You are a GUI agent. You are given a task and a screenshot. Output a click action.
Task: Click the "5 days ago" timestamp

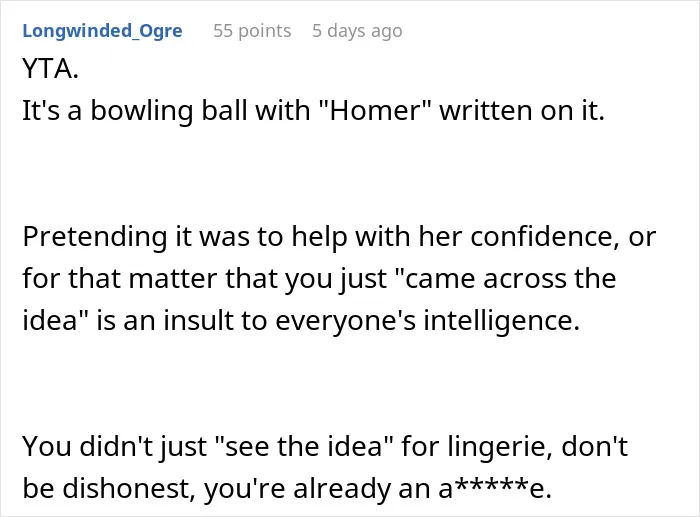[357, 31]
